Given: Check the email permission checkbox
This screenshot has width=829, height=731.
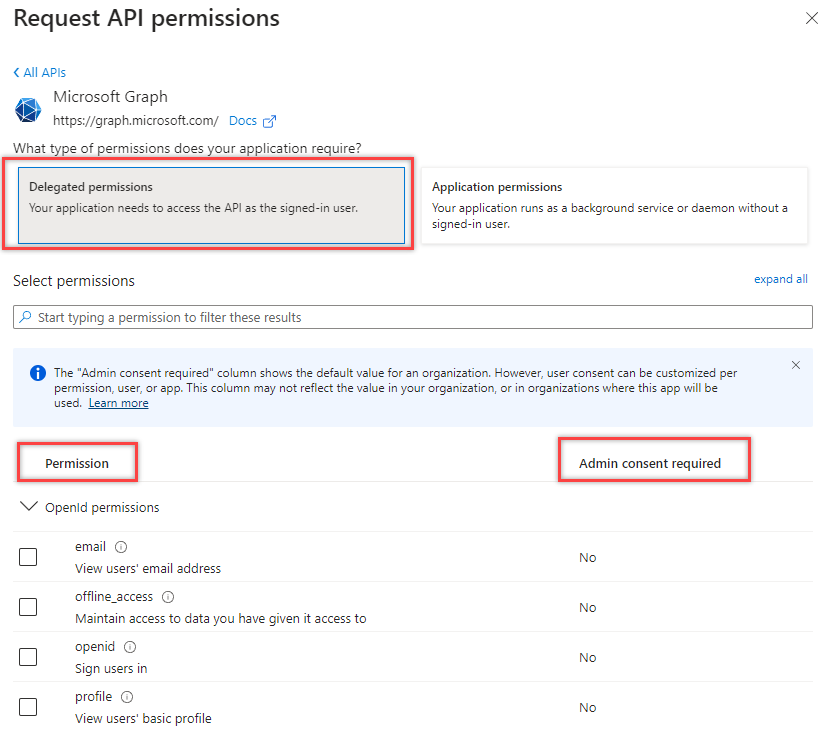Looking at the screenshot, I should (28, 557).
